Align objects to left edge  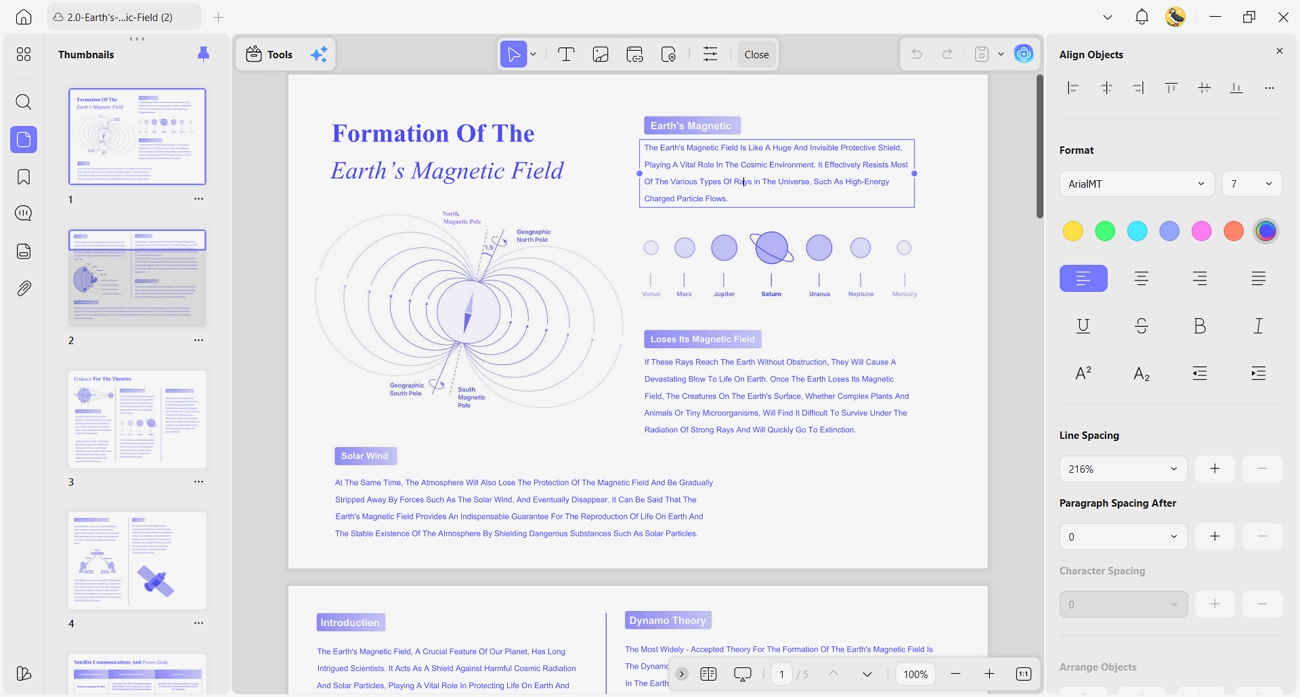coord(1073,88)
